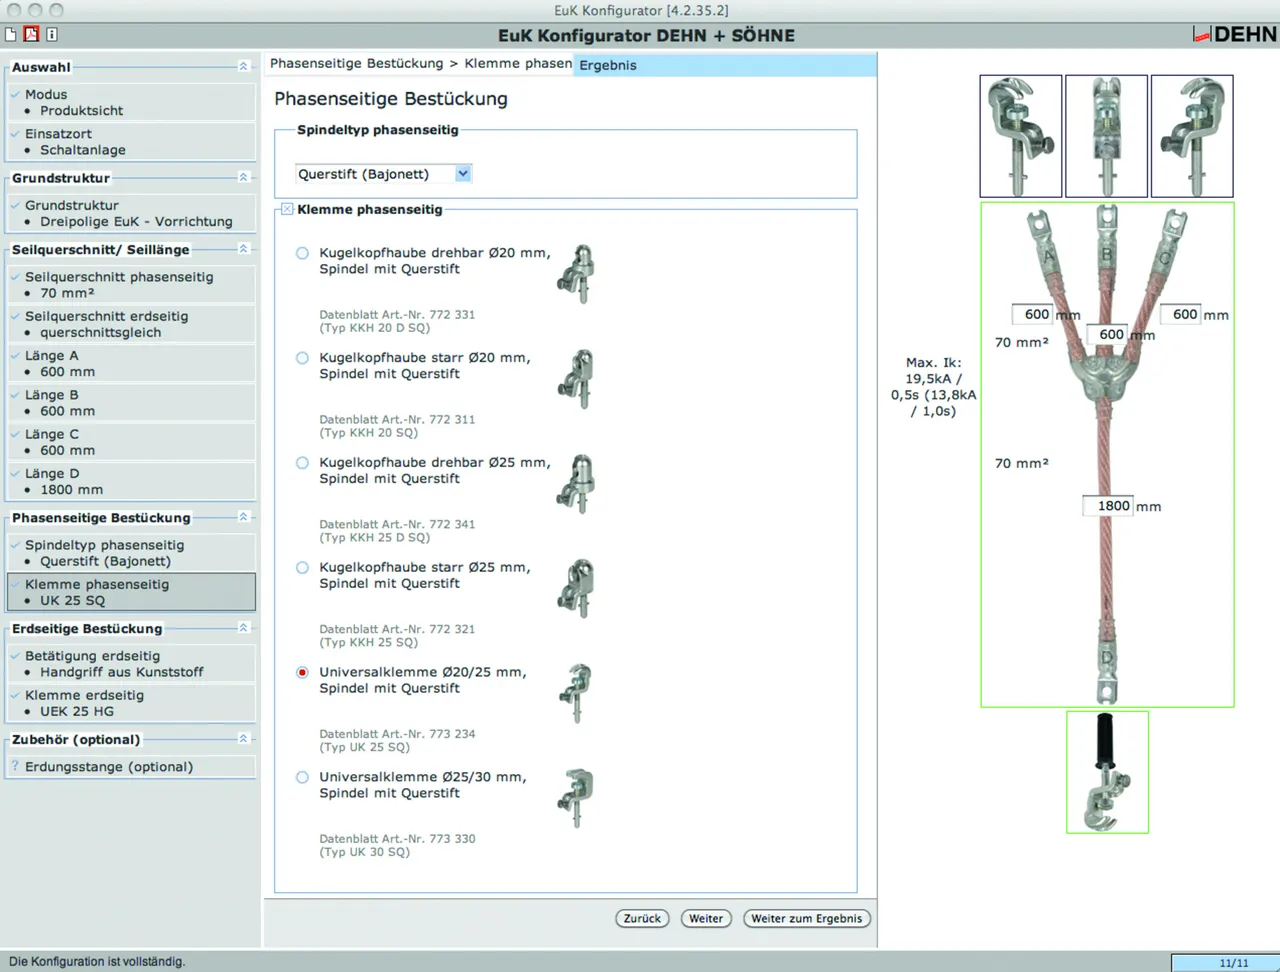This screenshot has width=1280, height=972.
Task: Open Klemme erdseitig in the sidebar
Action: click(x=84, y=696)
